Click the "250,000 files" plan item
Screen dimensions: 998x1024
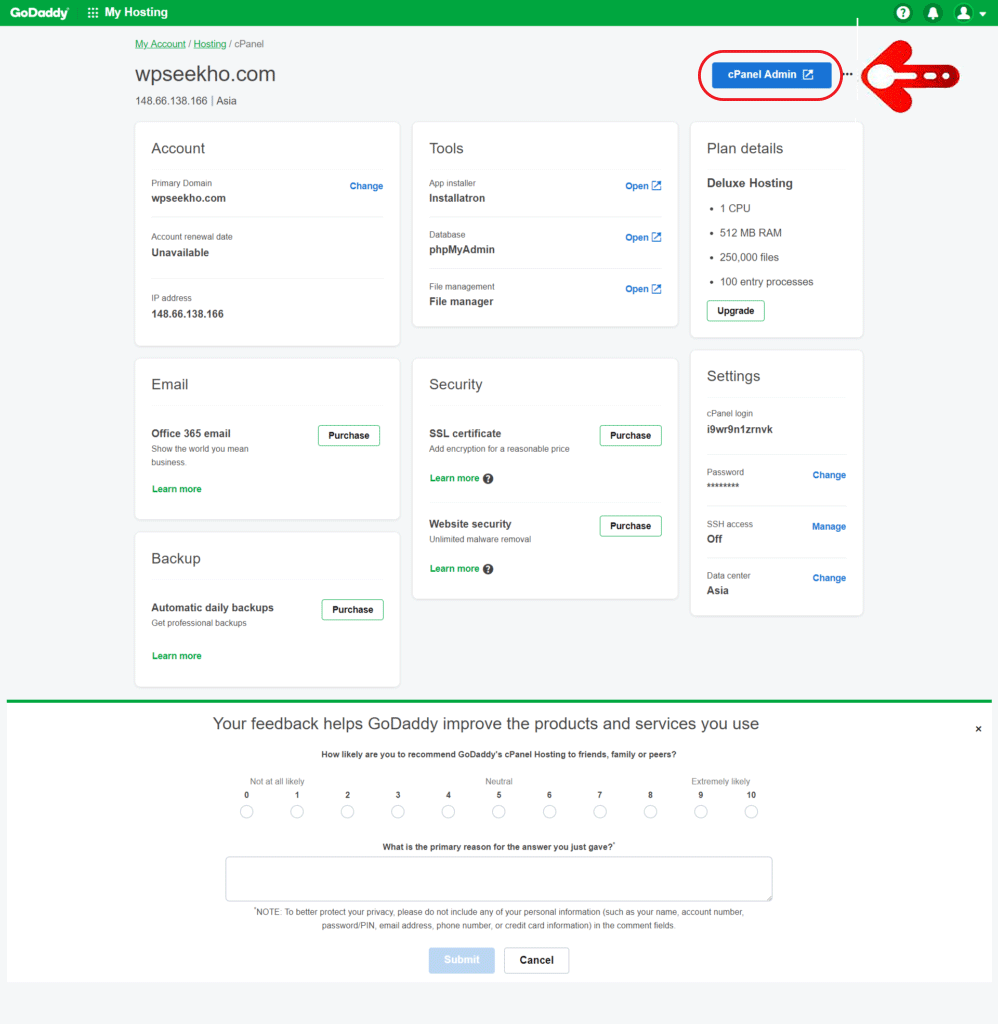tap(749, 257)
